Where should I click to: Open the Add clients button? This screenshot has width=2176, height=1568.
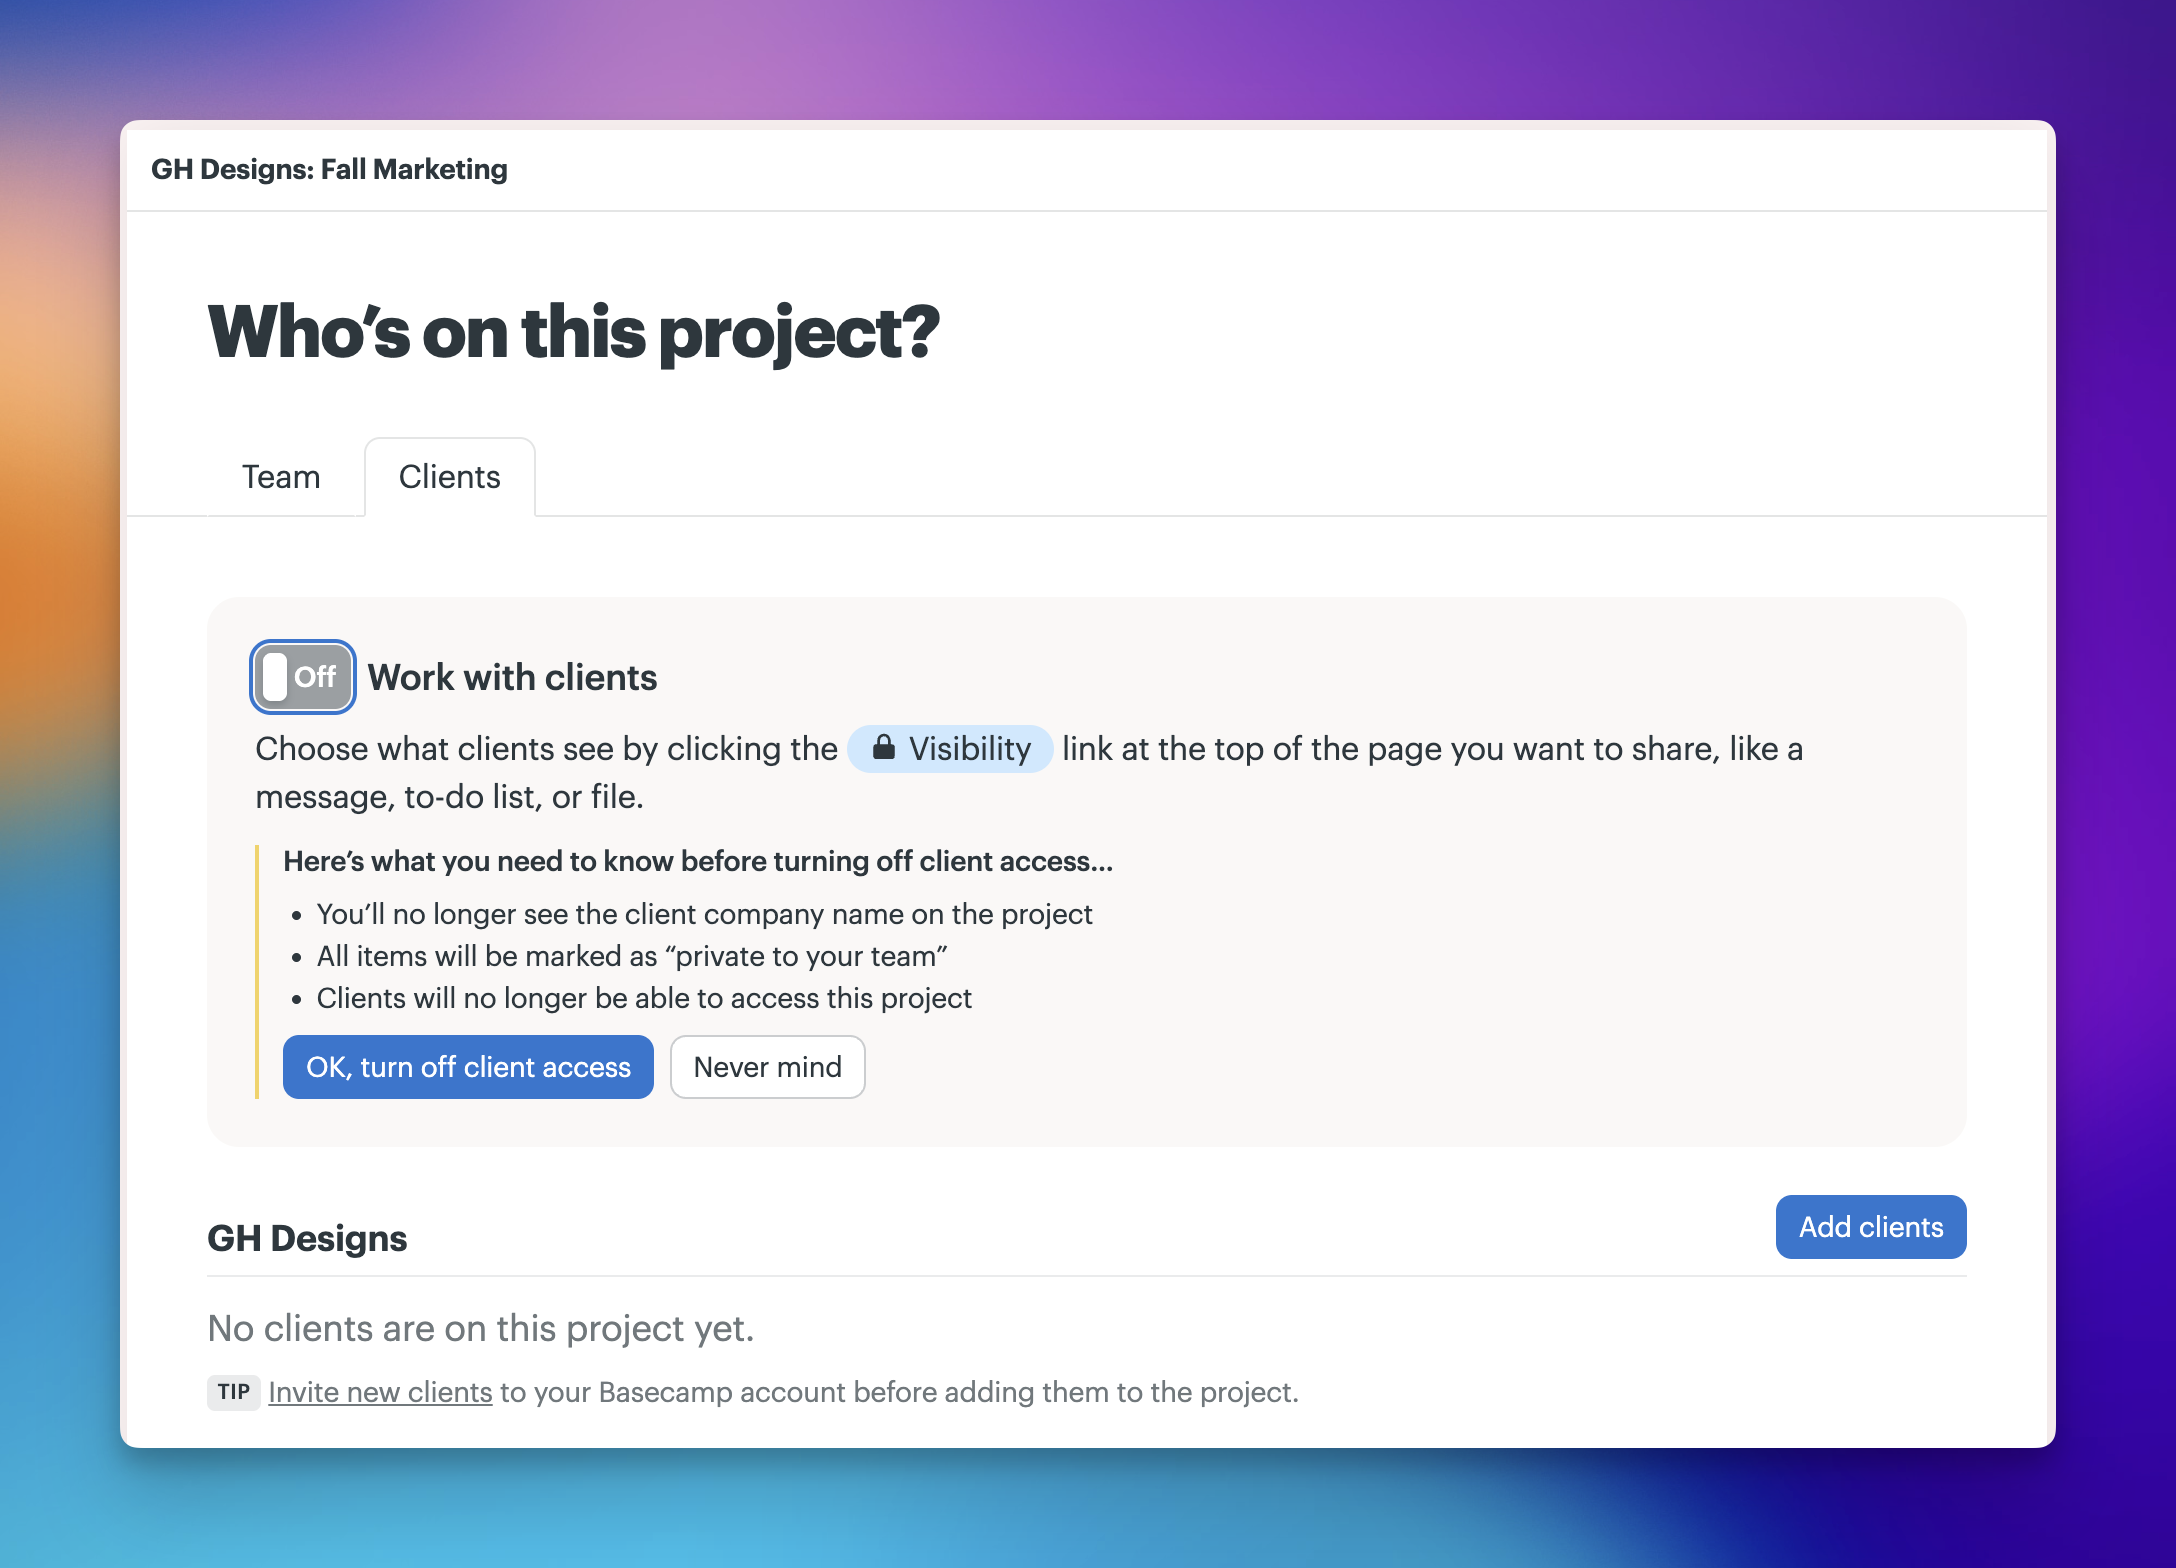1871,1227
